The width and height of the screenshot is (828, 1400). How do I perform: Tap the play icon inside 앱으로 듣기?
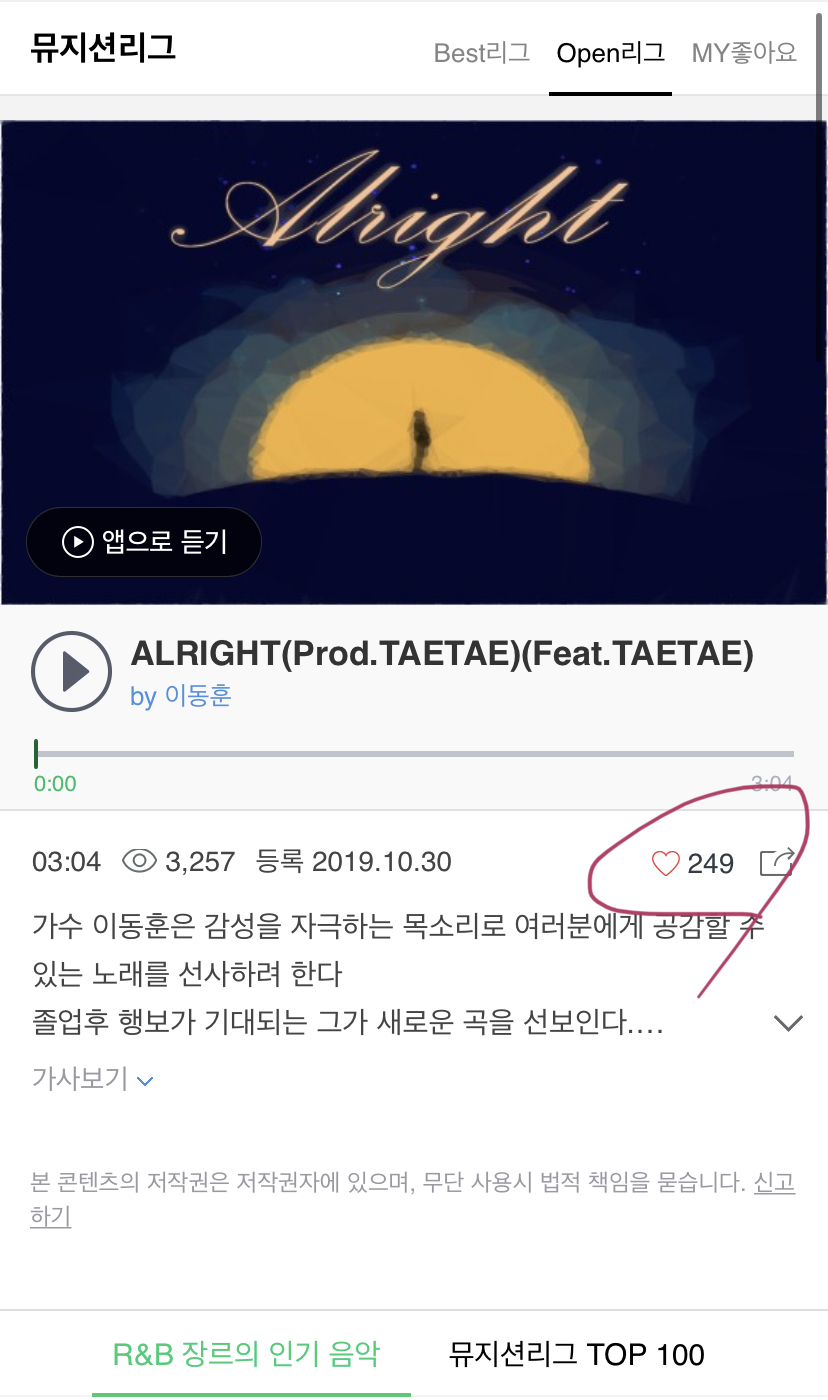[x=78, y=542]
